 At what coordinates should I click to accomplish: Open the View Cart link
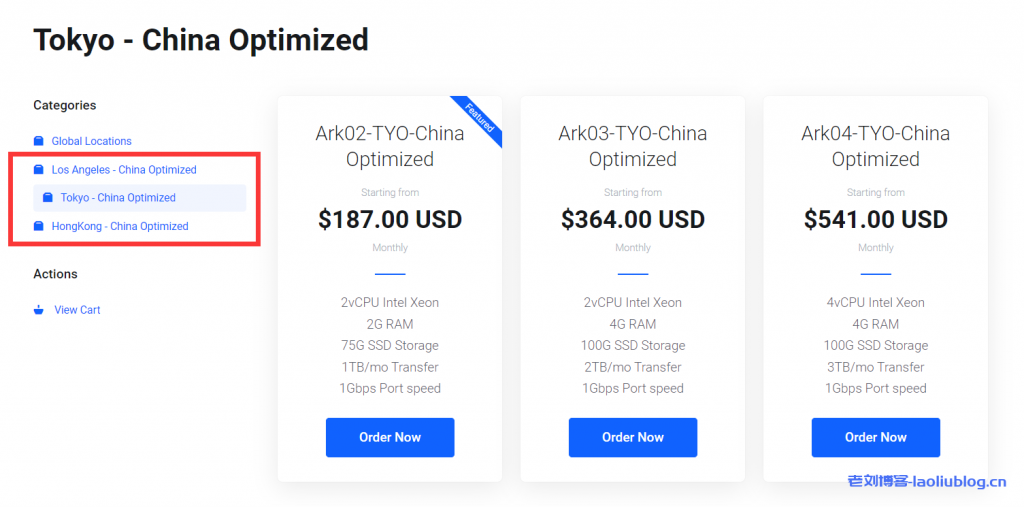(77, 310)
